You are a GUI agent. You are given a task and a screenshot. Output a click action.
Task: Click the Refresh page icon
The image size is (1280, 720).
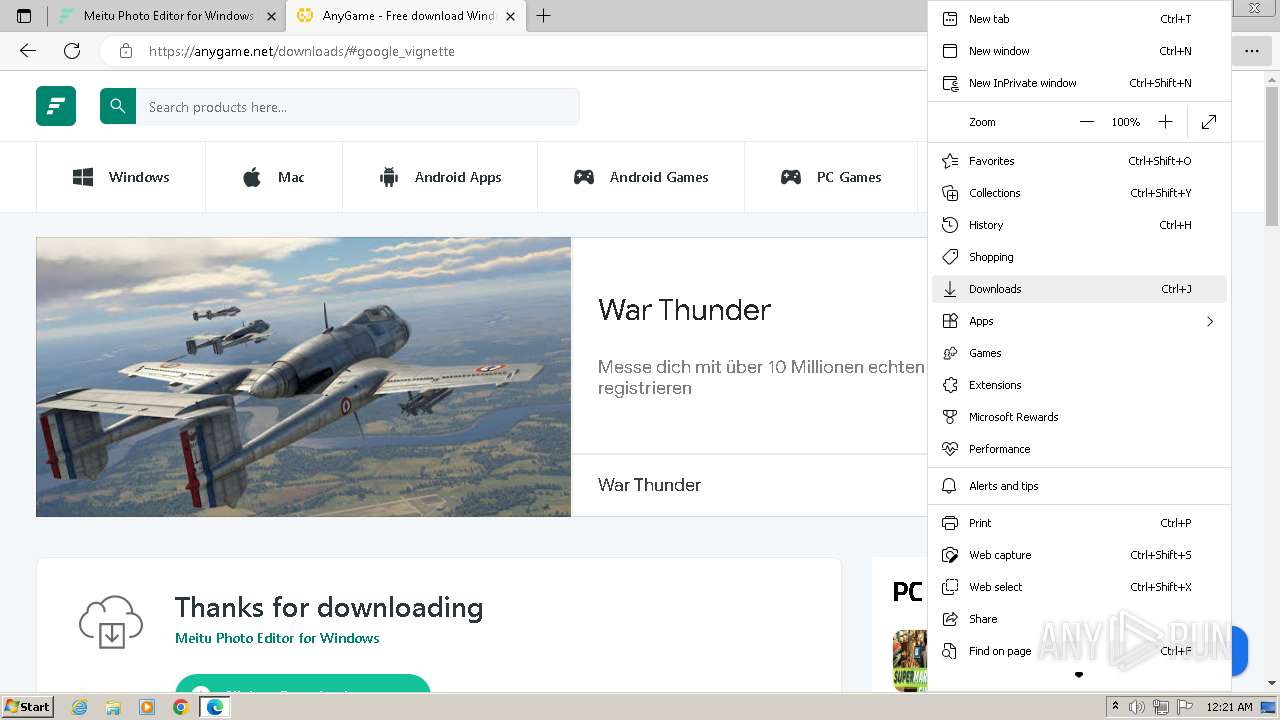pyautogui.click(x=72, y=51)
